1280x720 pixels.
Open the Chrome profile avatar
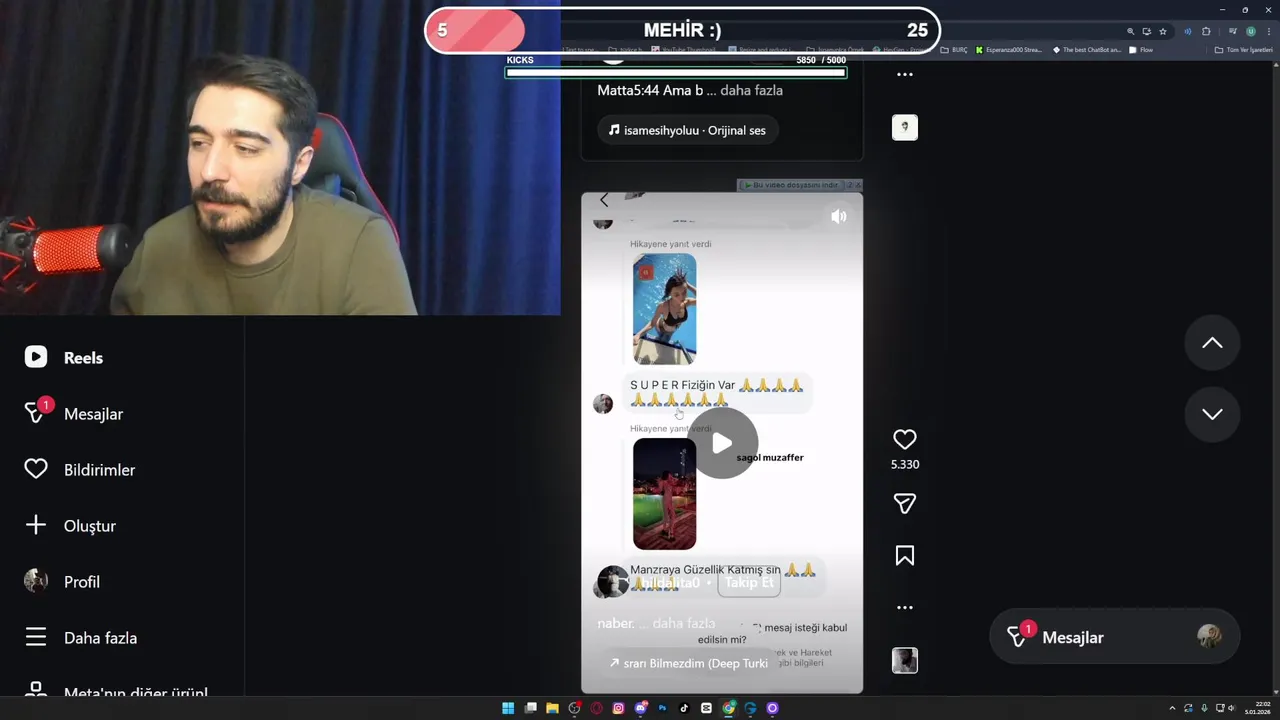(1250, 31)
